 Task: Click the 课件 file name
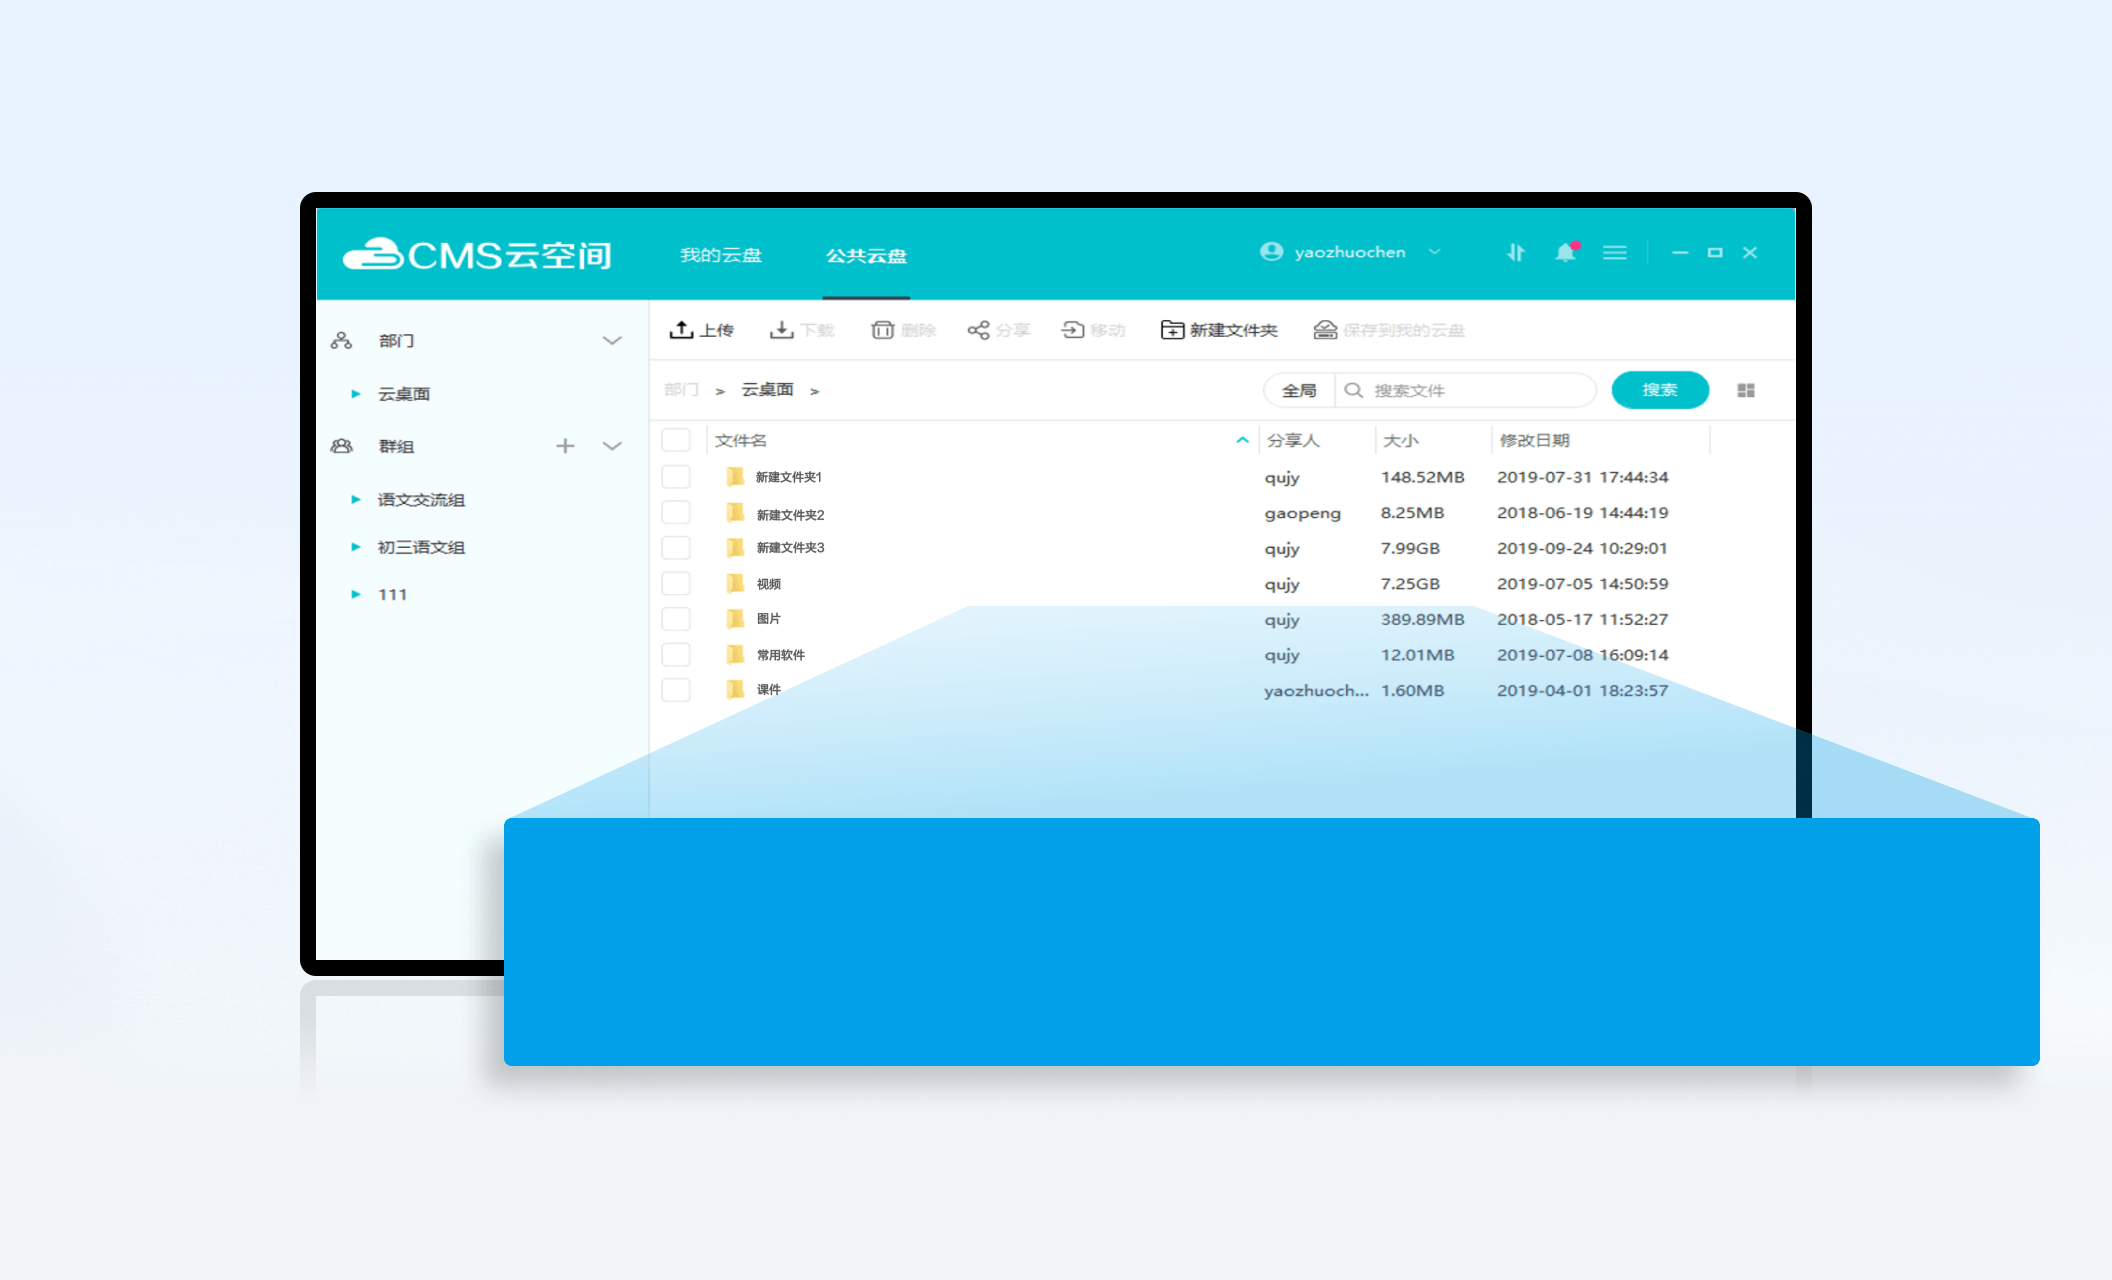point(768,690)
